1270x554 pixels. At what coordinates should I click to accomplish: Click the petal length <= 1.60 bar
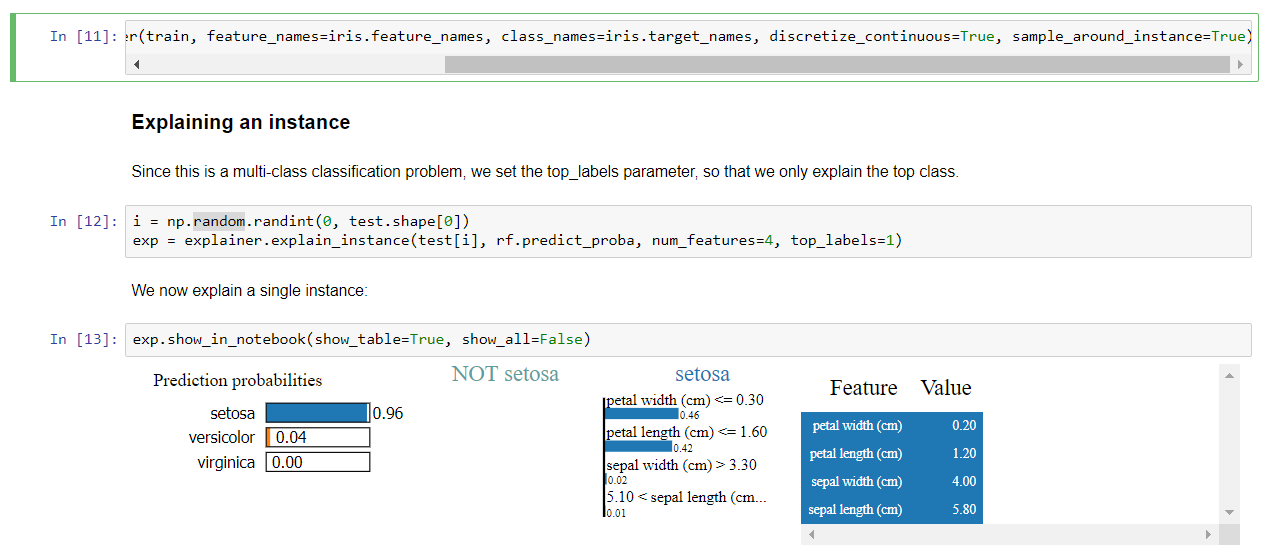(639, 447)
